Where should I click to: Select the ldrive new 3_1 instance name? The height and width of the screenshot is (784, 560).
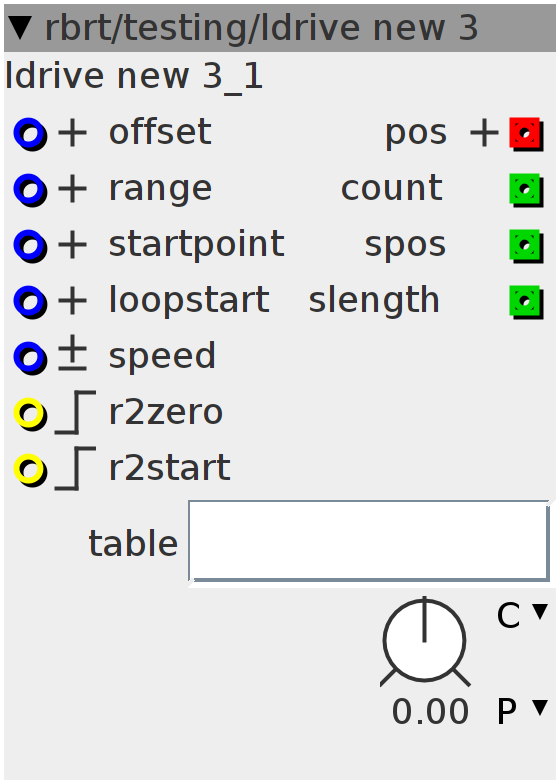[134, 78]
